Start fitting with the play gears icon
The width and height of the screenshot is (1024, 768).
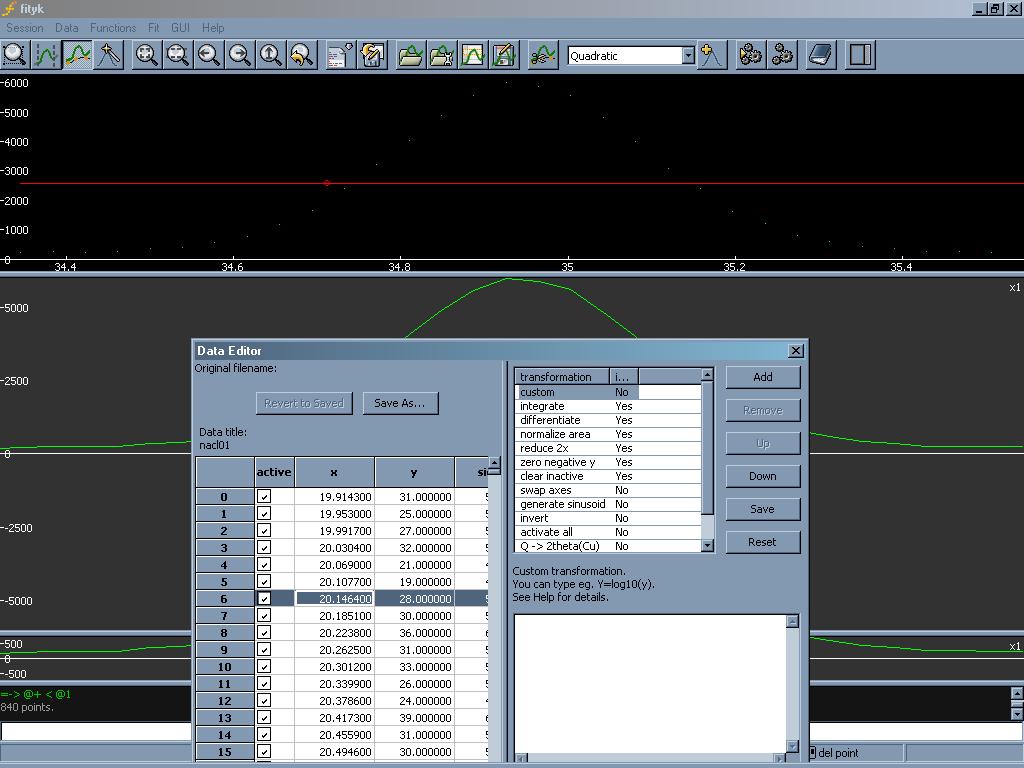[750, 55]
